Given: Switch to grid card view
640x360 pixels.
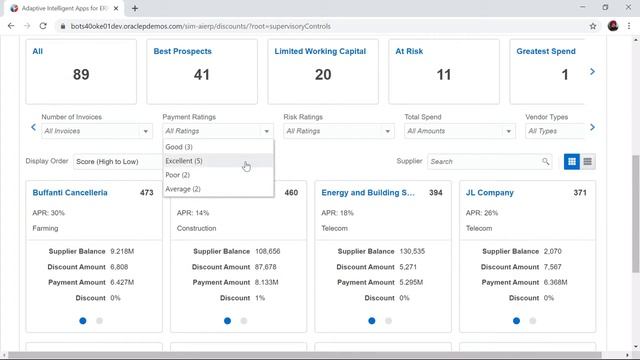Looking at the screenshot, I should coord(572,162).
